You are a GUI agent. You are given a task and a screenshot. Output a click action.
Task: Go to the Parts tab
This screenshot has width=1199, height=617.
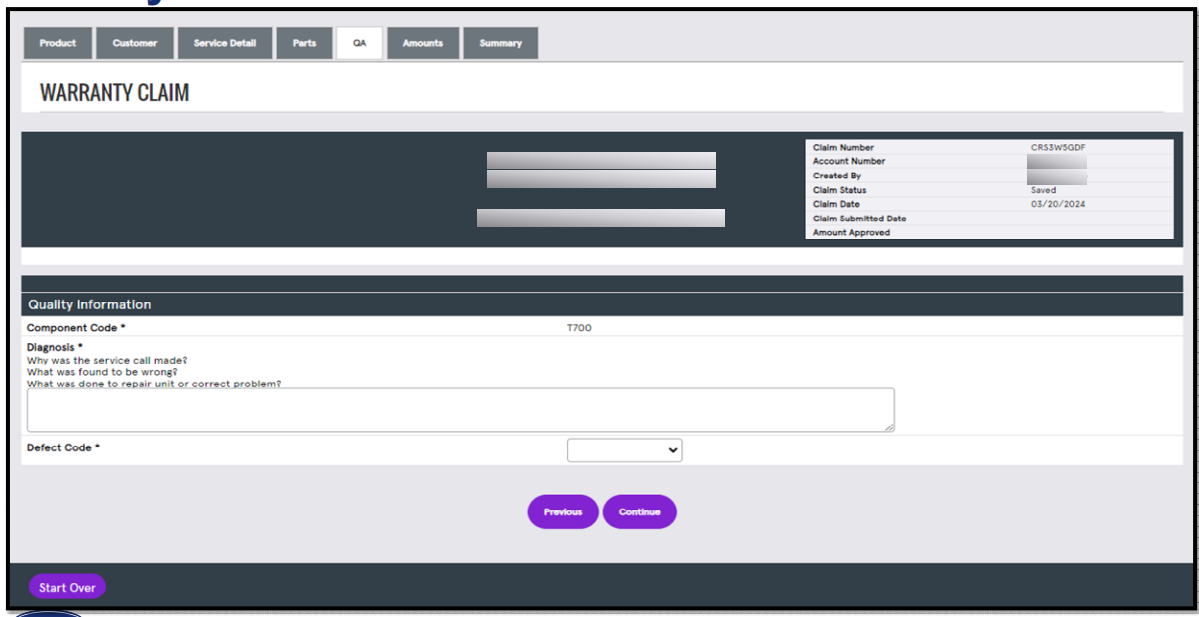click(304, 42)
